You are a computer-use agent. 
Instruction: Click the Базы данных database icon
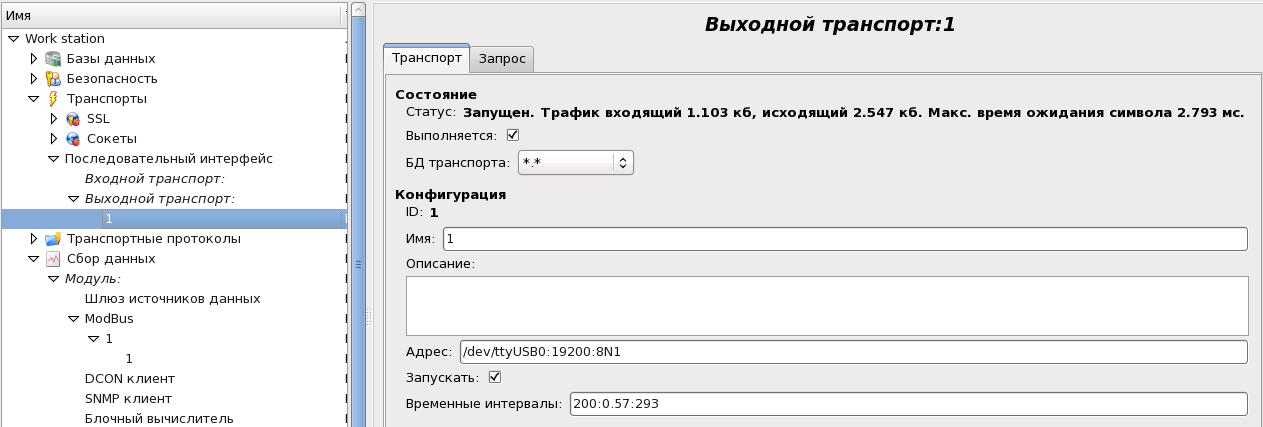tap(53, 59)
